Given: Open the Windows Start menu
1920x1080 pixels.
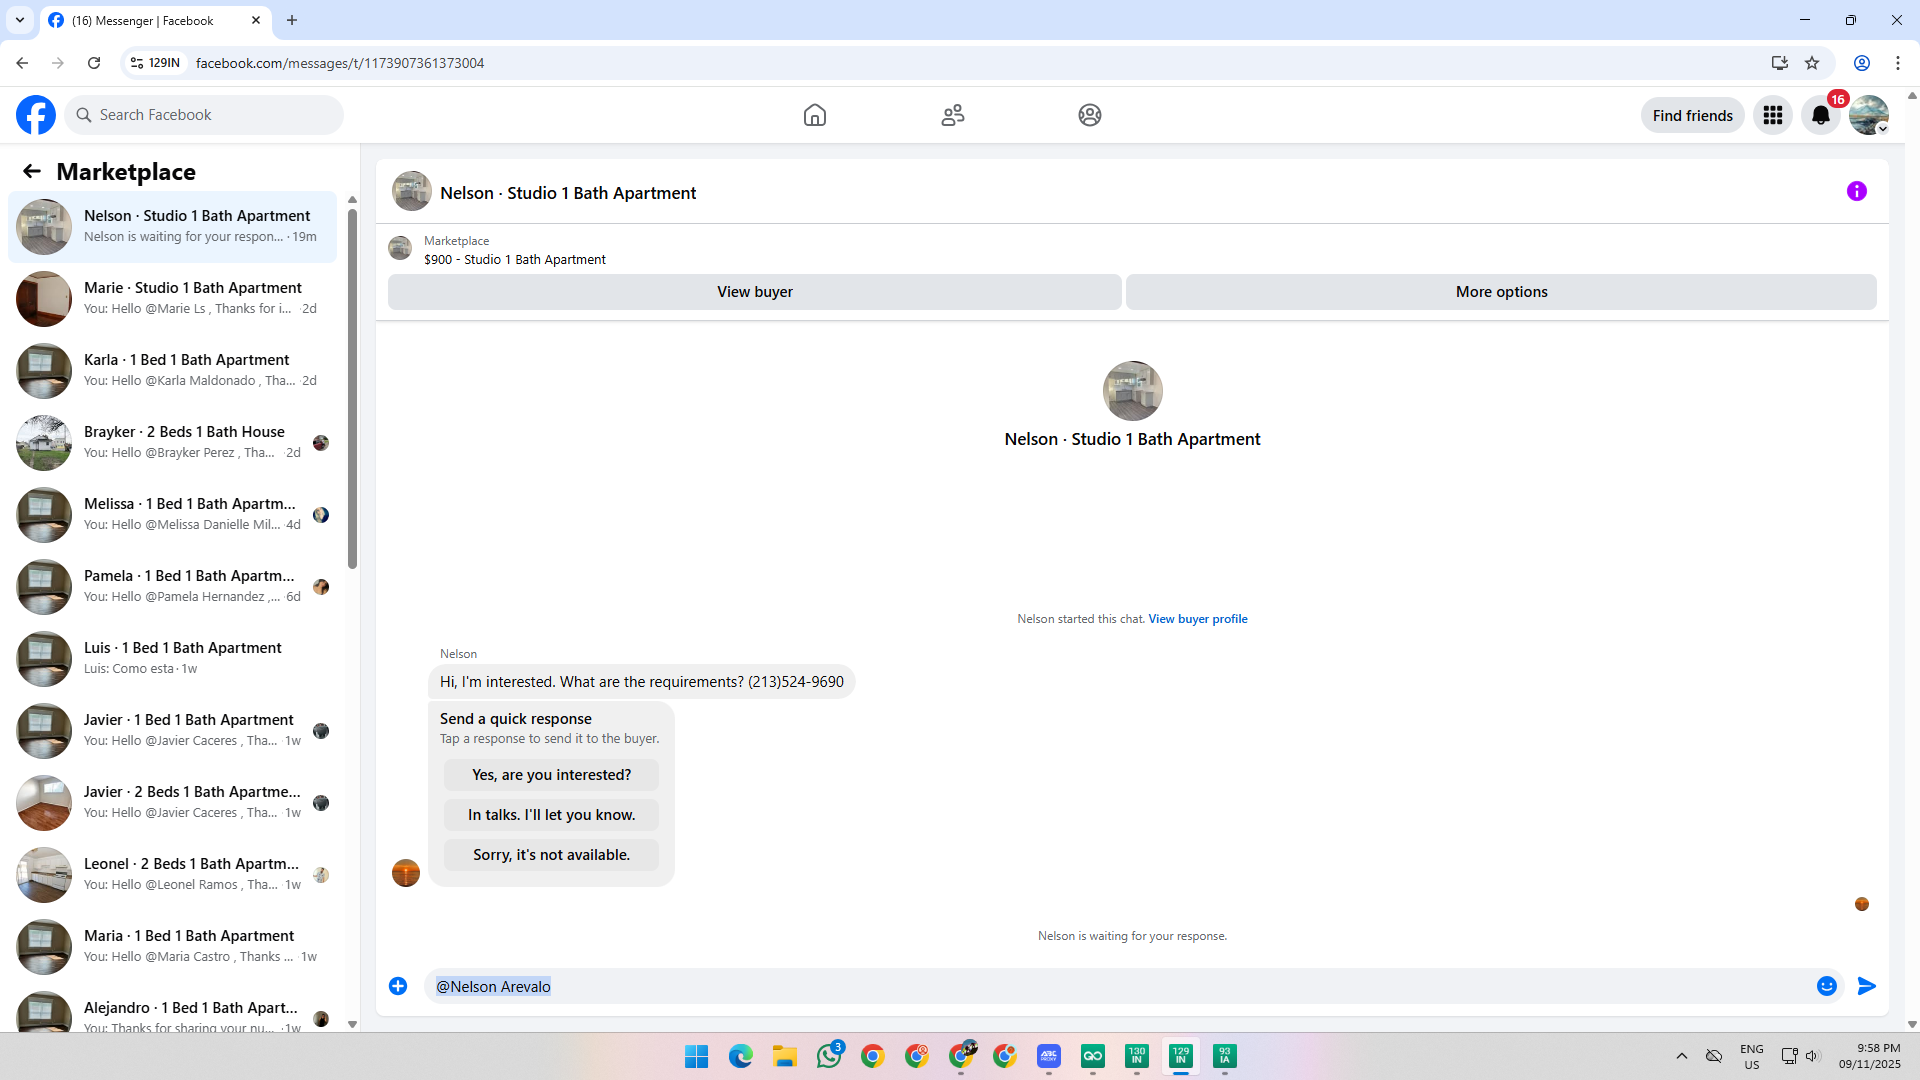Looking at the screenshot, I should point(697,1056).
